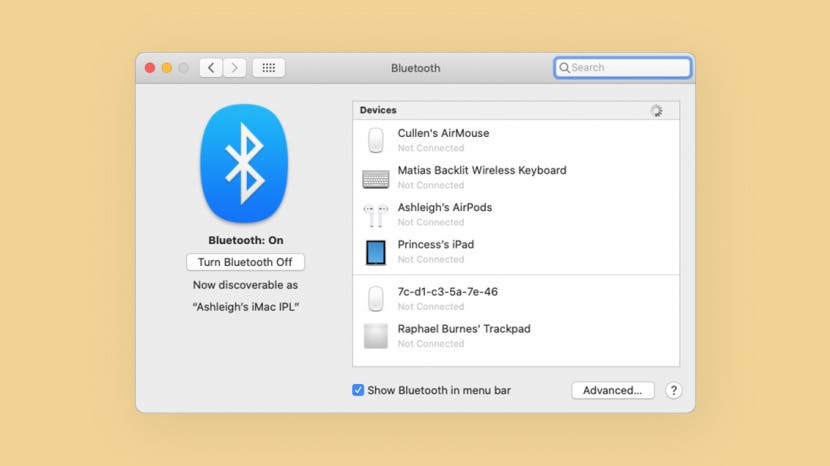Open the Advanced... settings
The width and height of the screenshot is (830, 466).
613,391
